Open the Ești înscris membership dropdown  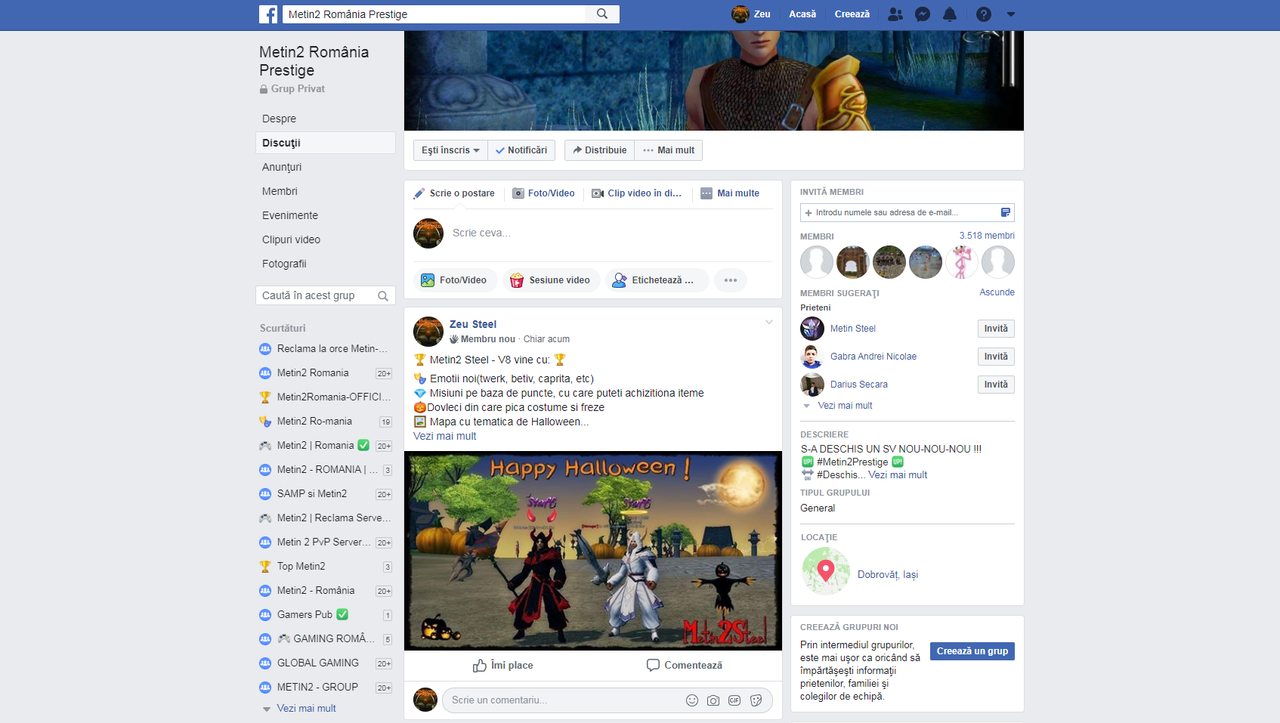(x=449, y=149)
